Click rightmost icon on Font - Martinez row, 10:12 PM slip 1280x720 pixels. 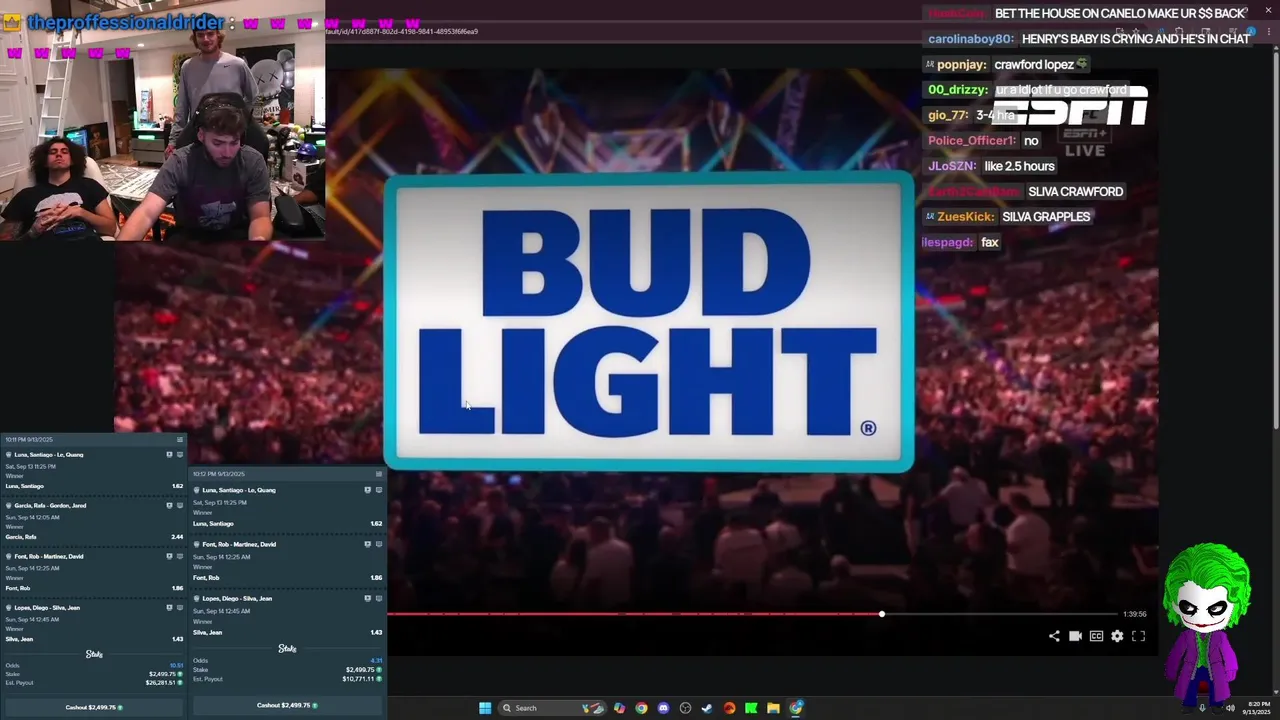(x=378, y=545)
